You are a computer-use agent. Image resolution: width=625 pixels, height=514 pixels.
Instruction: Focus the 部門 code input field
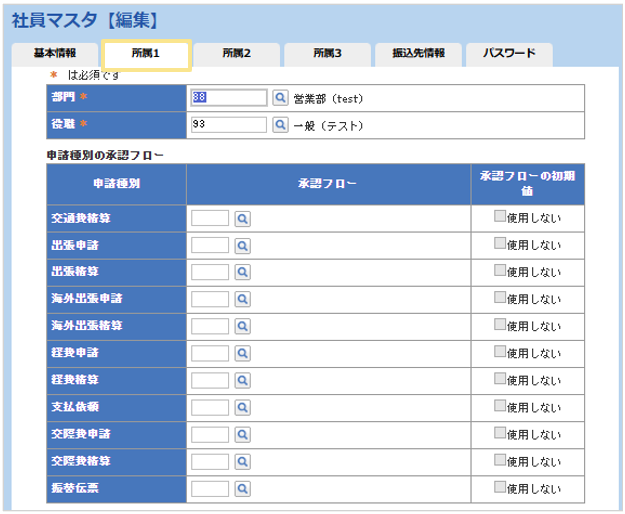tap(229, 98)
